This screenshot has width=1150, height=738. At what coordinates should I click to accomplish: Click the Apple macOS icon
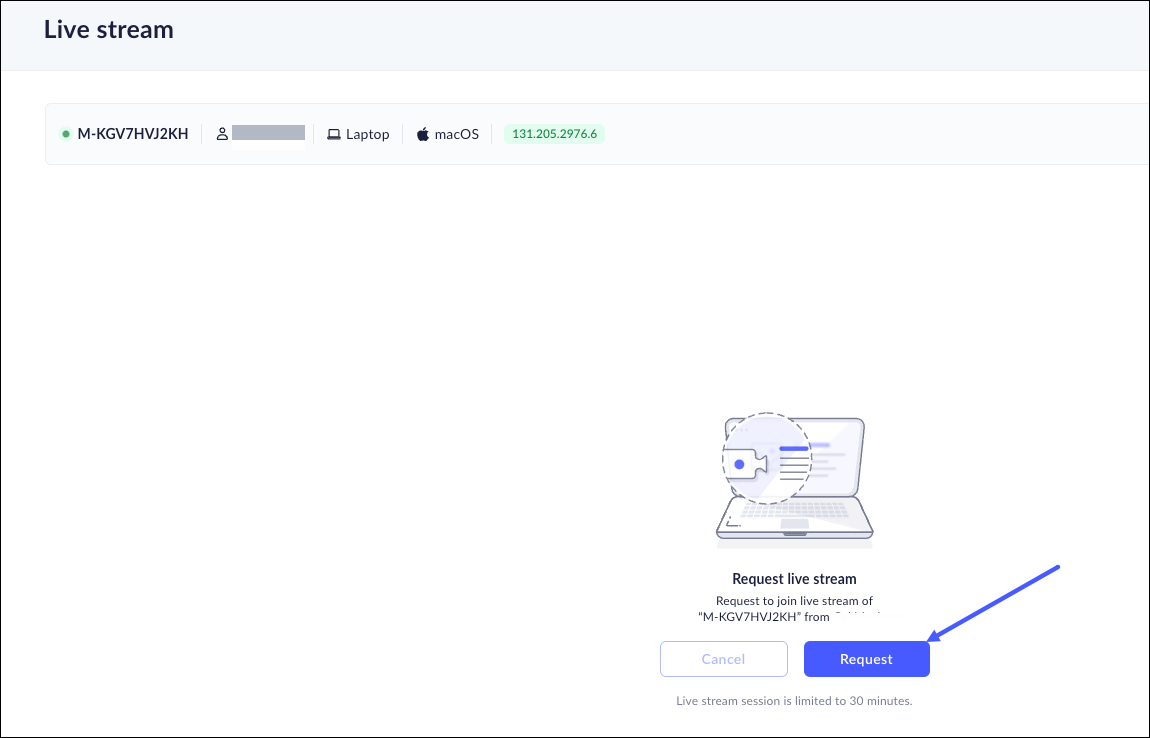coord(422,134)
